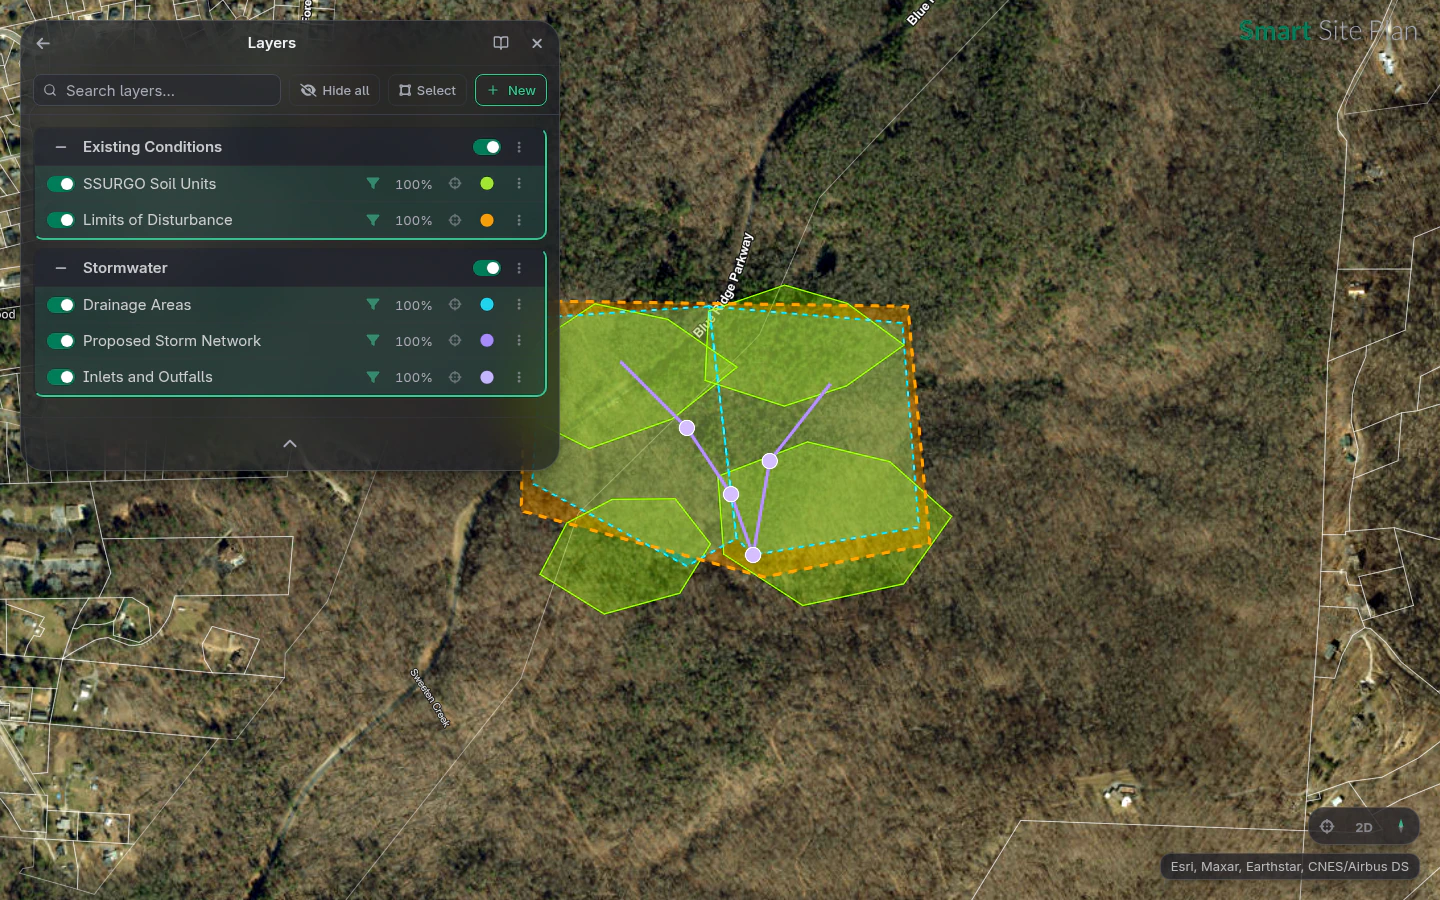The height and width of the screenshot is (900, 1440).
Task: Filter the SSURGO Soil Units layer
Action: (x=373, y=184)
